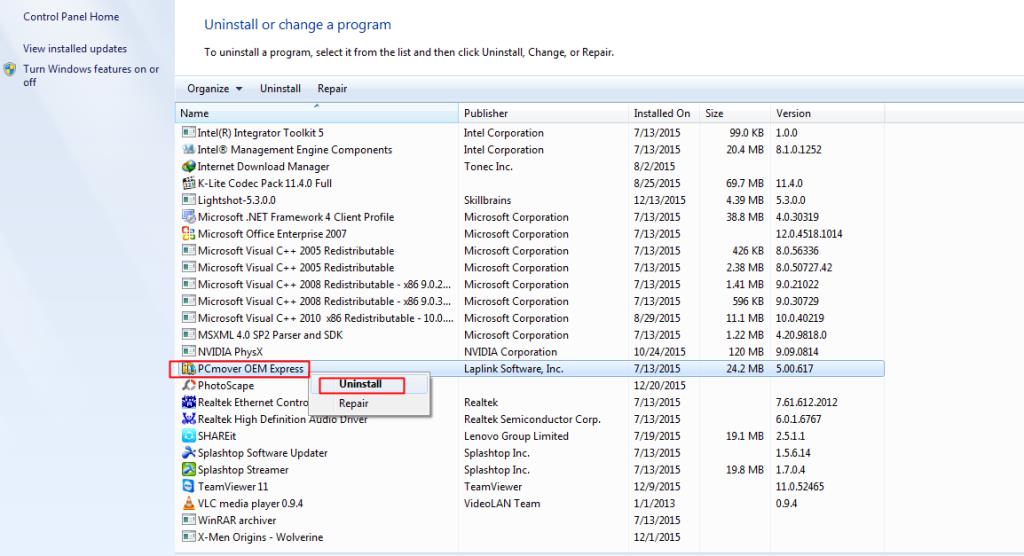Select Microsoft Office Enterprise 2007 name

pyautogui.click(x=272, y=234)
